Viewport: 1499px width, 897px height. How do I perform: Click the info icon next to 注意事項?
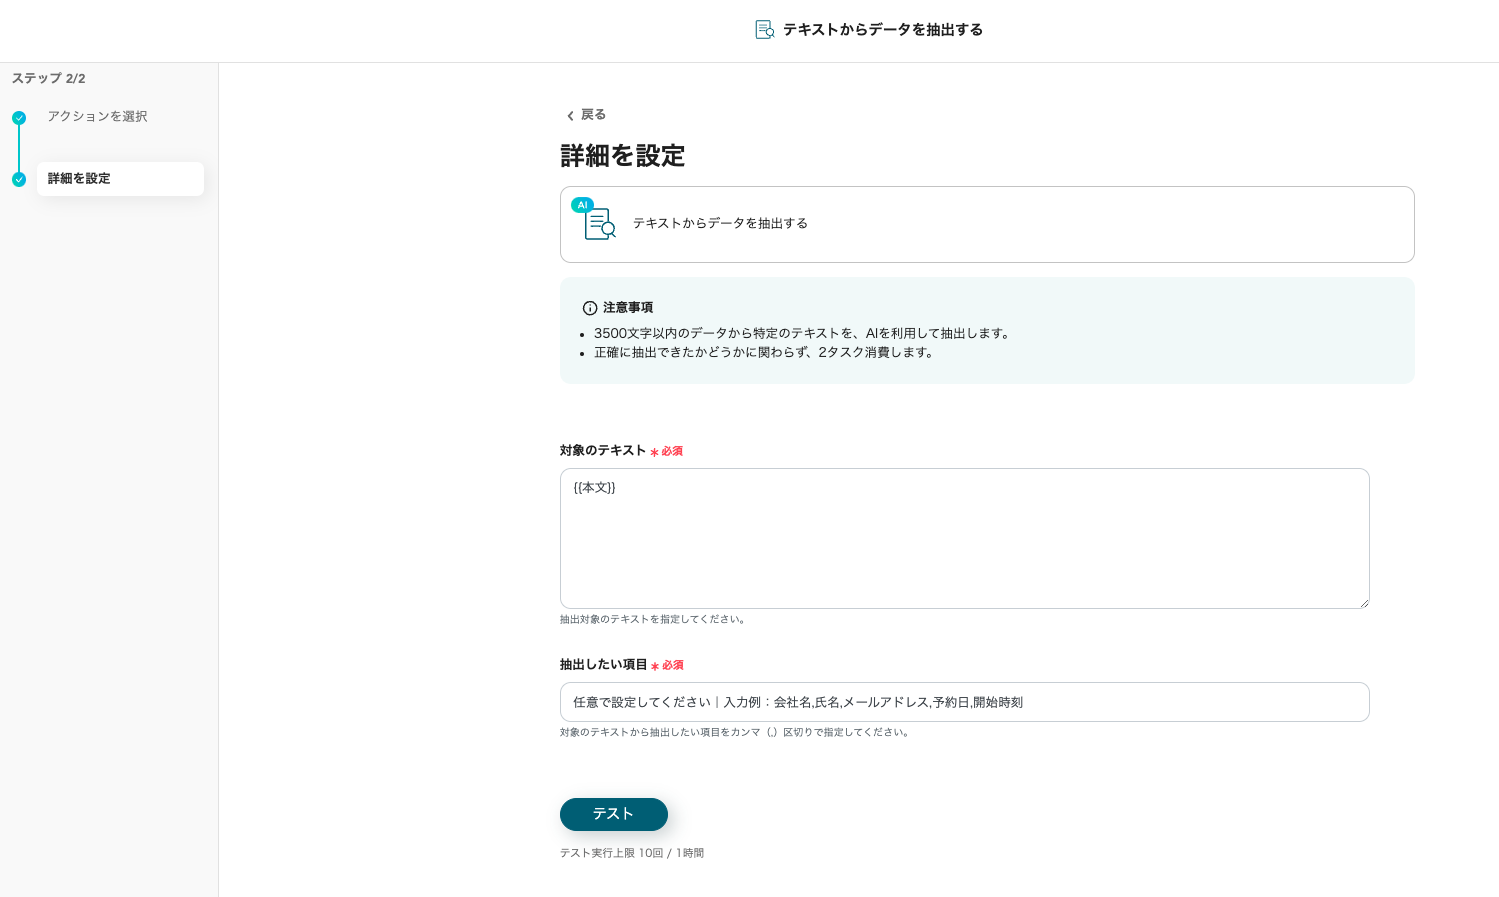tap(590, 308)
